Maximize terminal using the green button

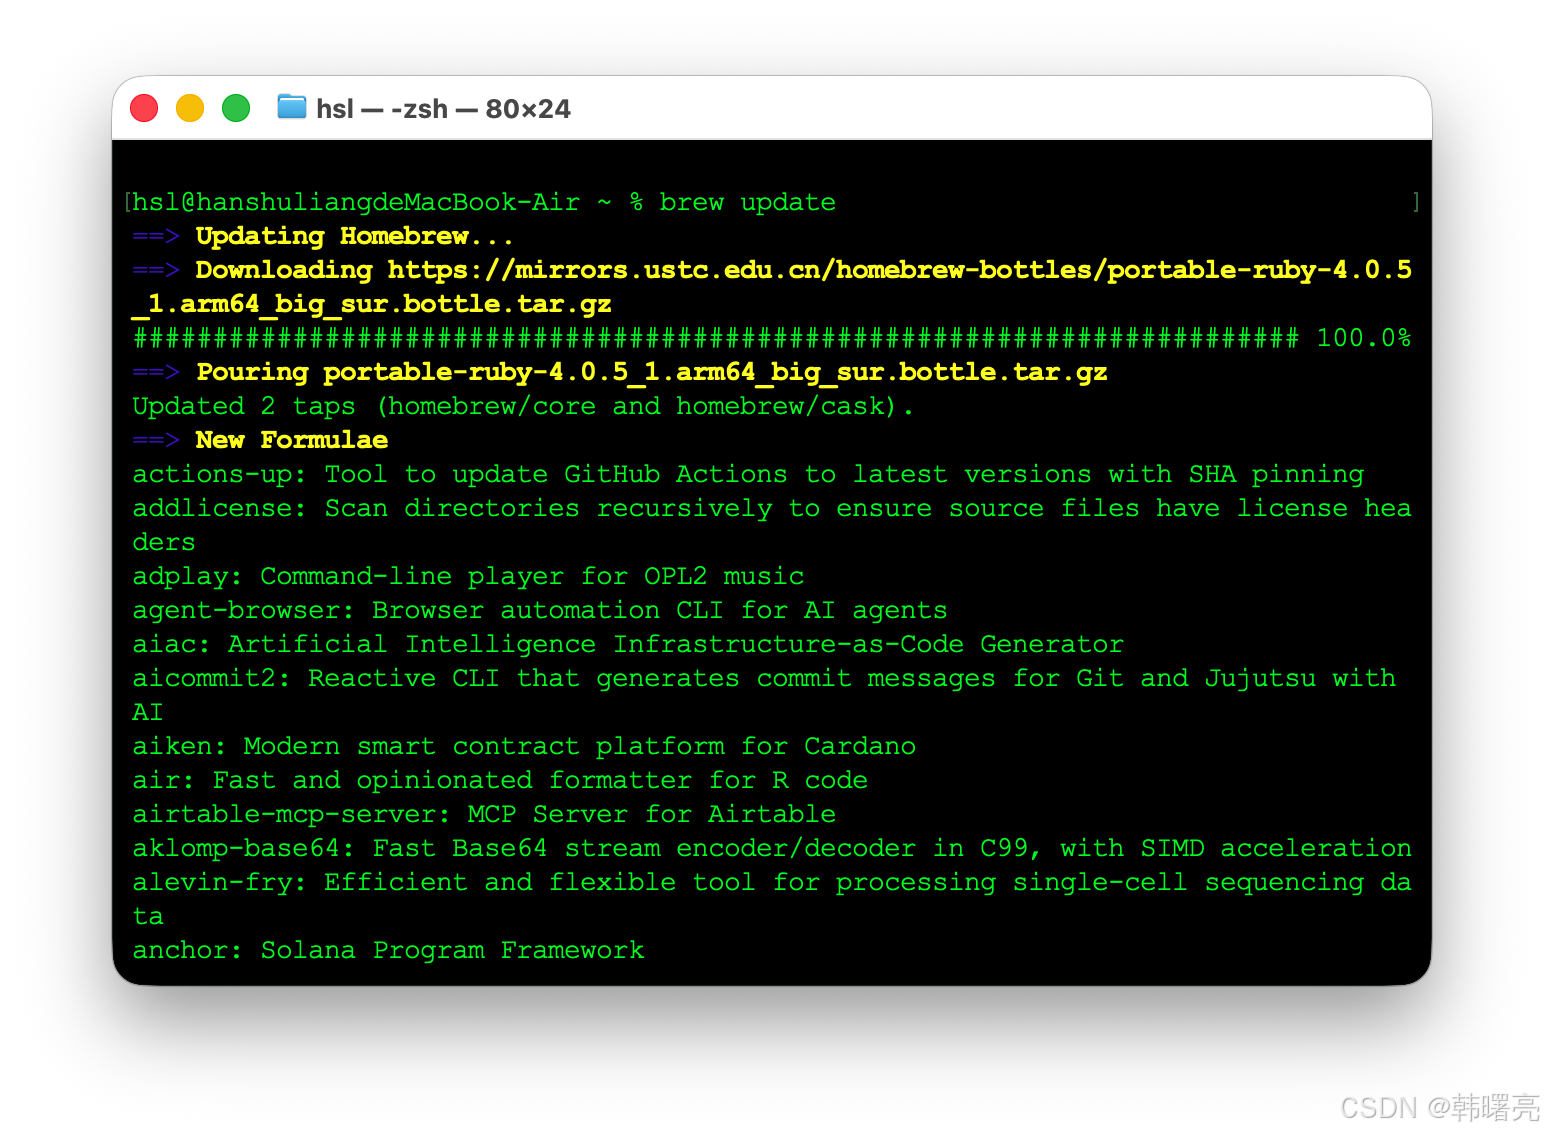[236, 108]
